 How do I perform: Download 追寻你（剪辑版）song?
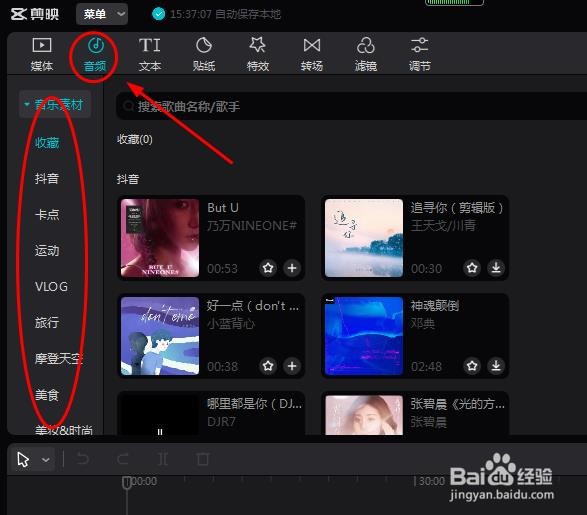coord(496,268)
